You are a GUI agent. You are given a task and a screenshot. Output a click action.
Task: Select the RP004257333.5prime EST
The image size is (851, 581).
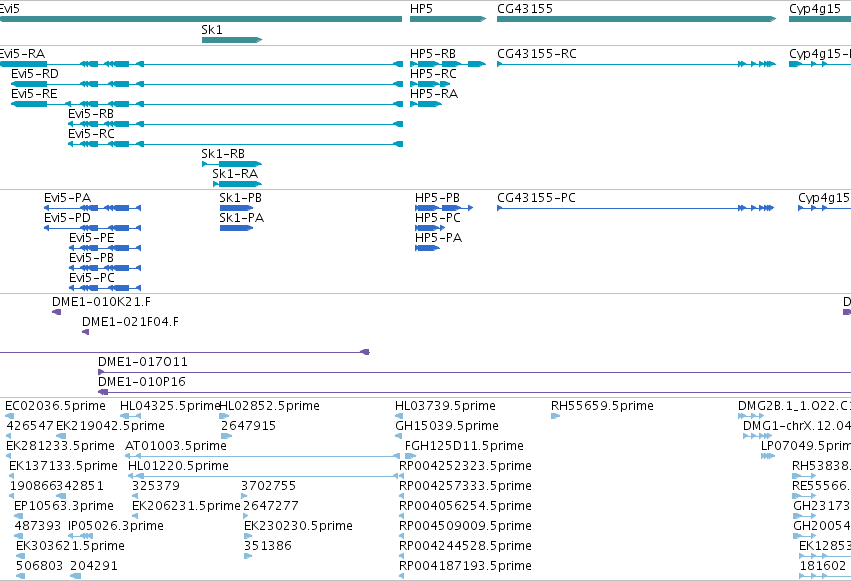401,496
